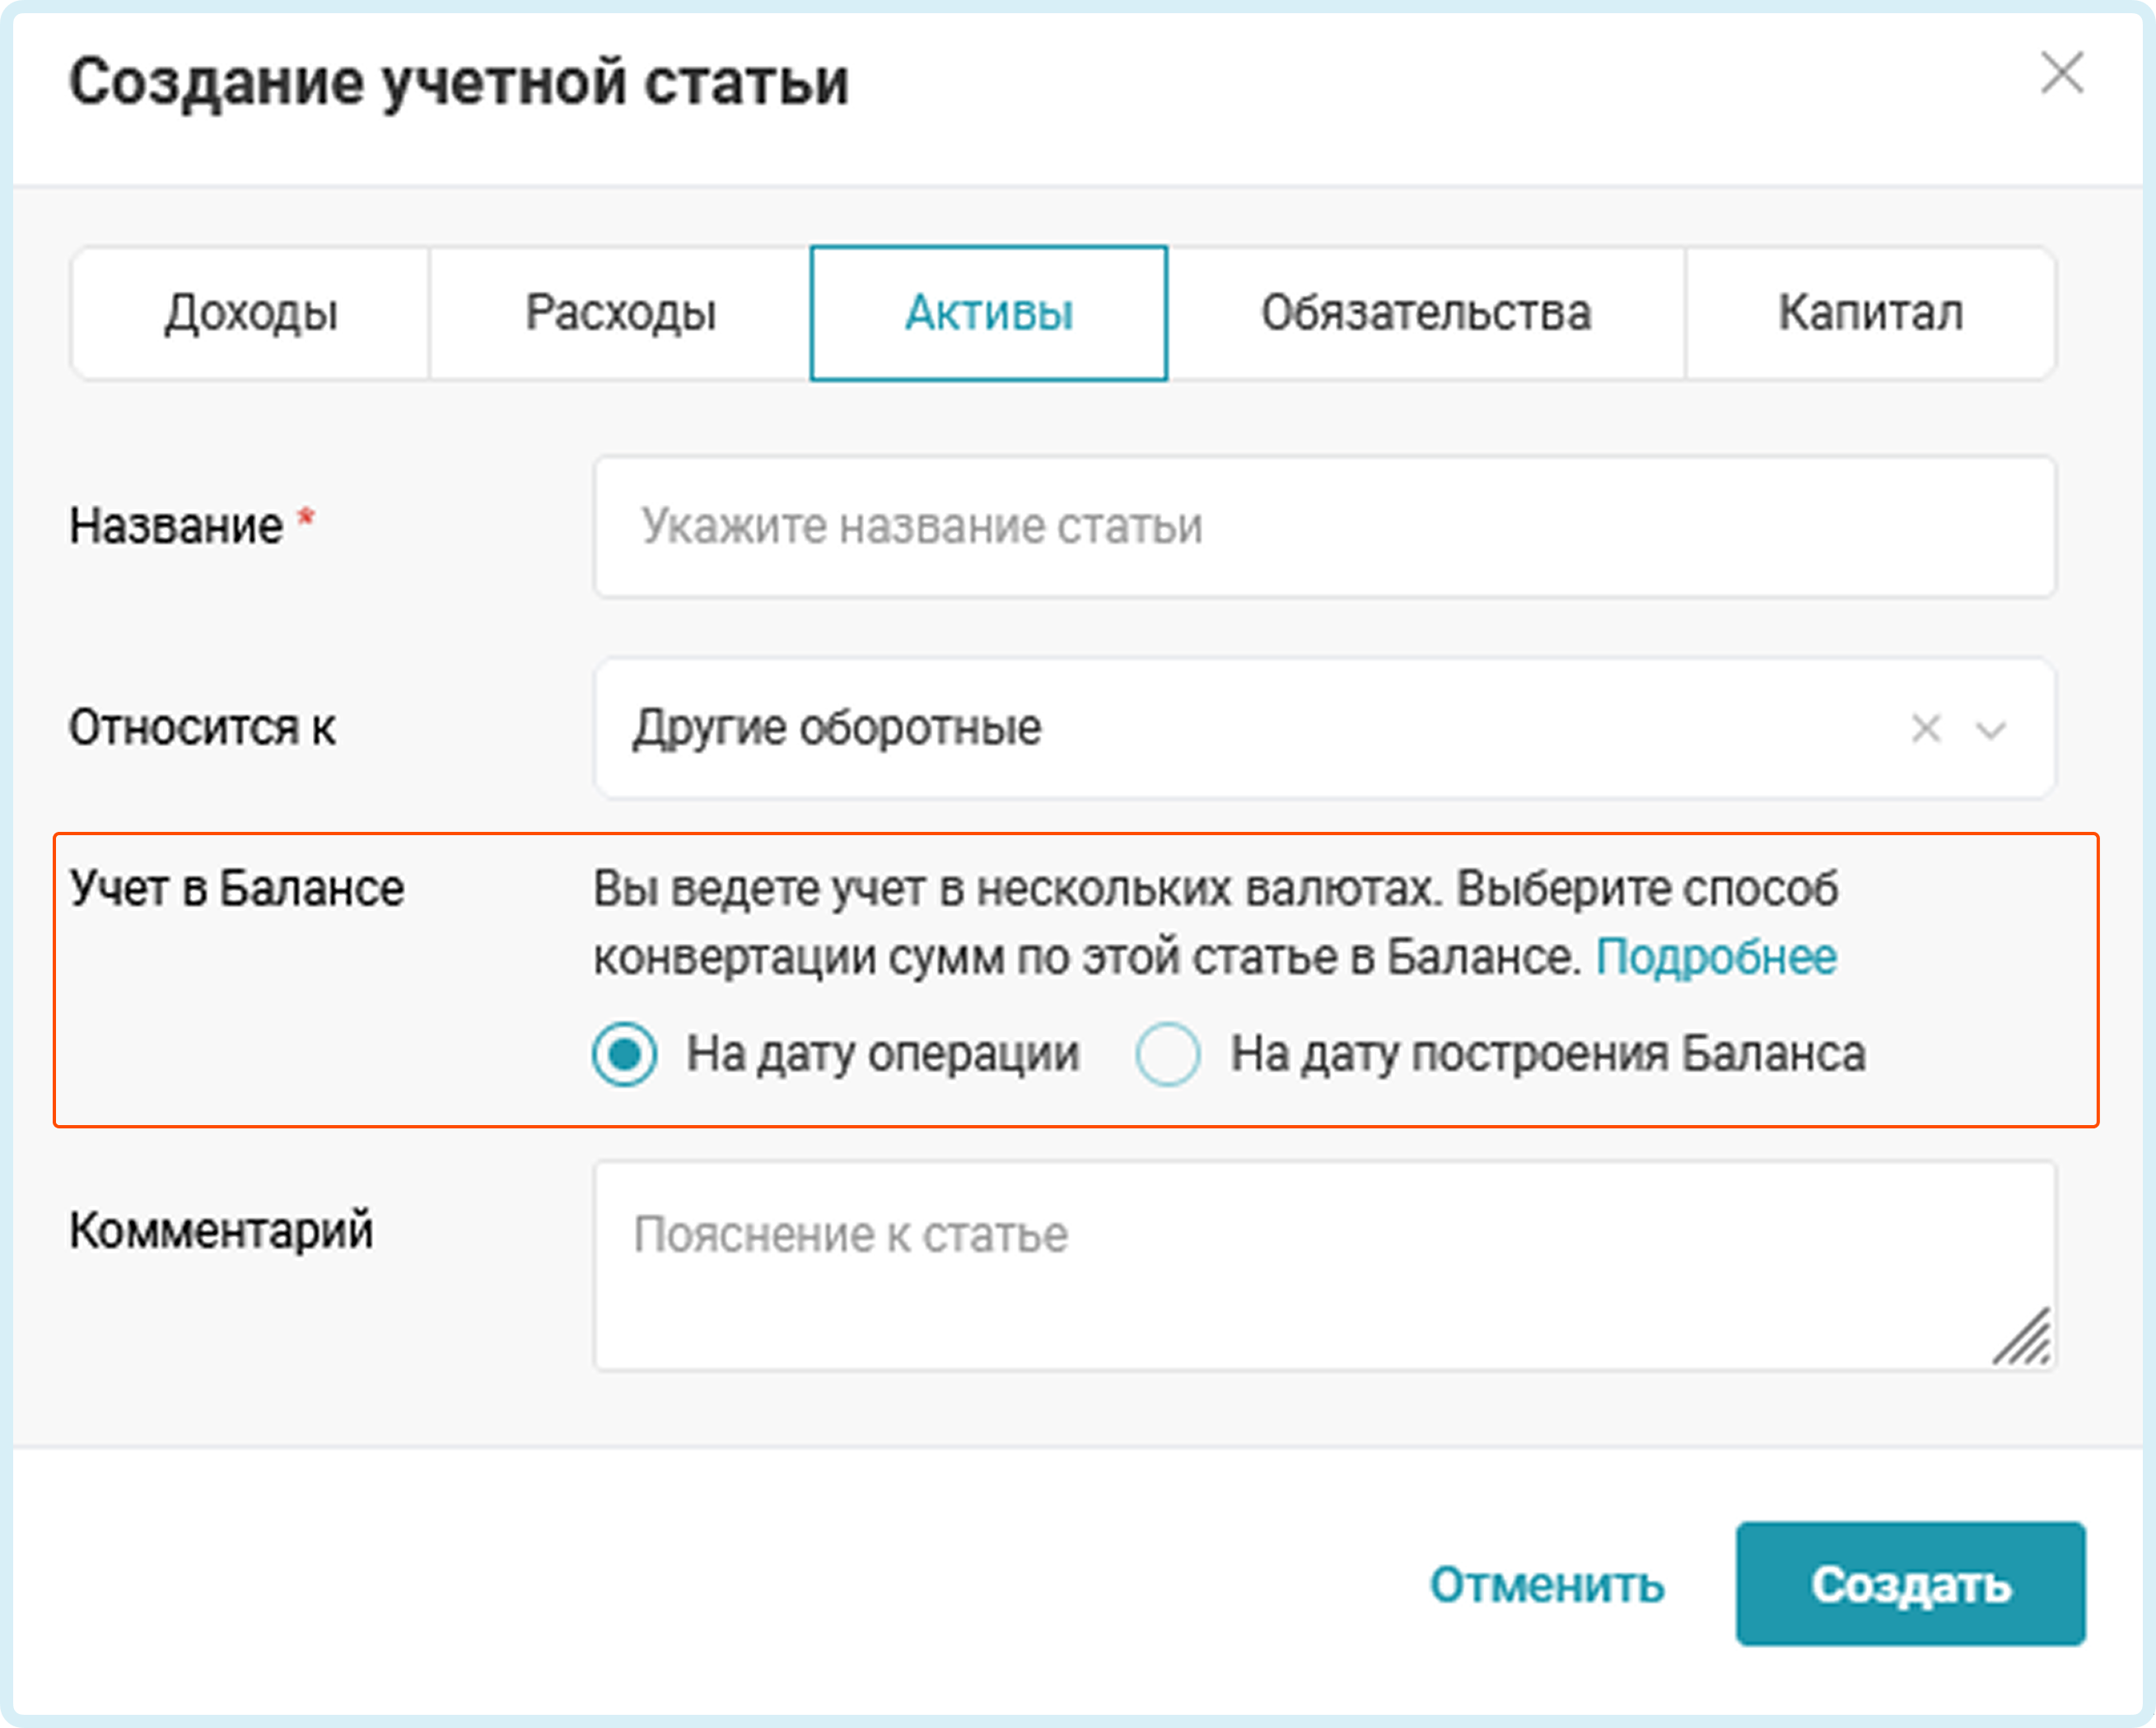
Task: Expand the Относится к dropdown arrow
Action: [1991, 730]
